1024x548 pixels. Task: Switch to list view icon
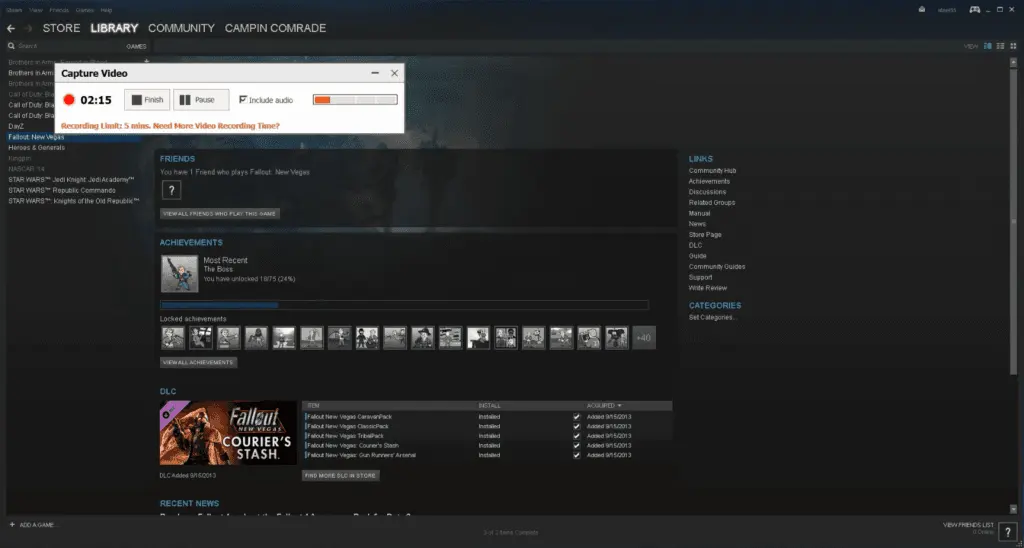(x=1000, y=46)
